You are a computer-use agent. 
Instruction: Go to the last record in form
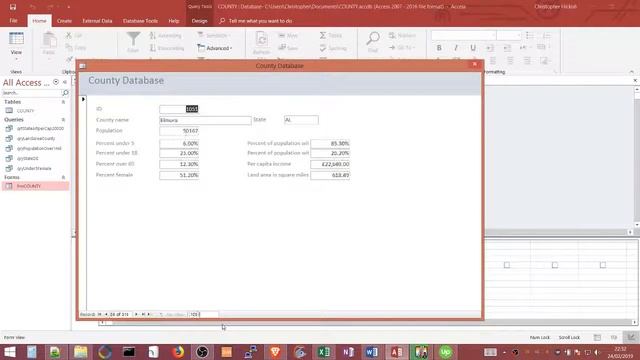(x=143, y=314)
